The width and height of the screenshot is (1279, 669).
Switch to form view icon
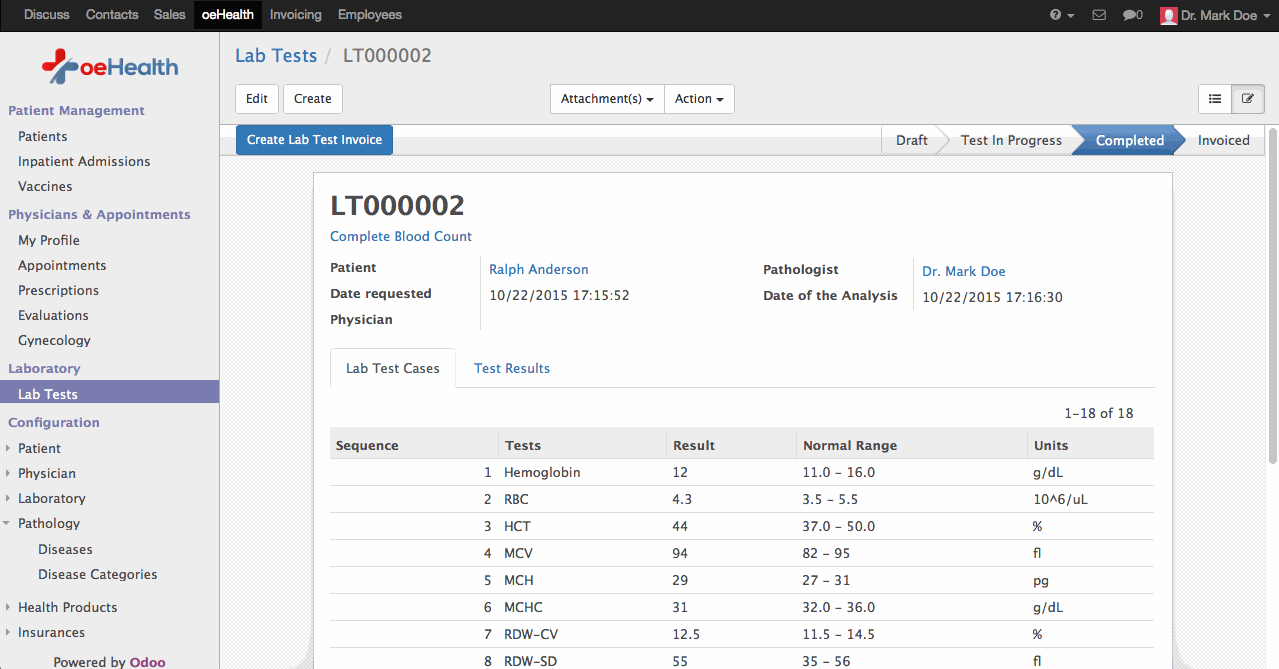tap(1248, 99)
